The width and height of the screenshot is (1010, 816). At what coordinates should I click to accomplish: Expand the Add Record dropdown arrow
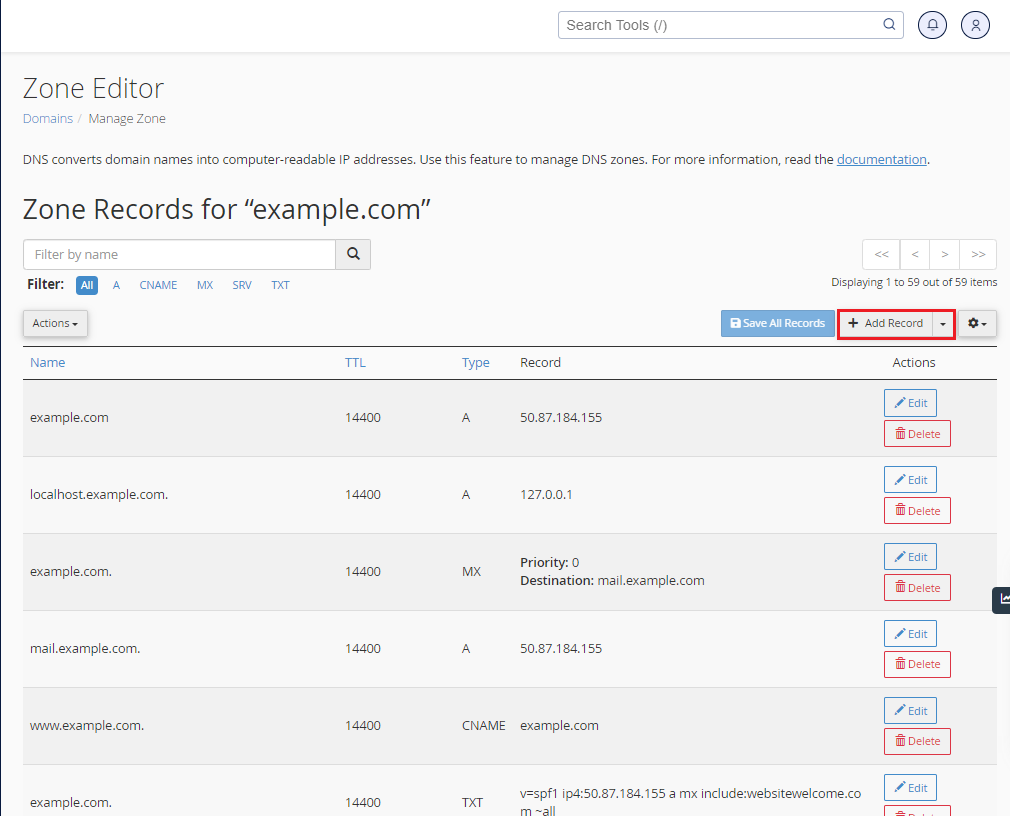pyautogui.click(x=943, y=323)
